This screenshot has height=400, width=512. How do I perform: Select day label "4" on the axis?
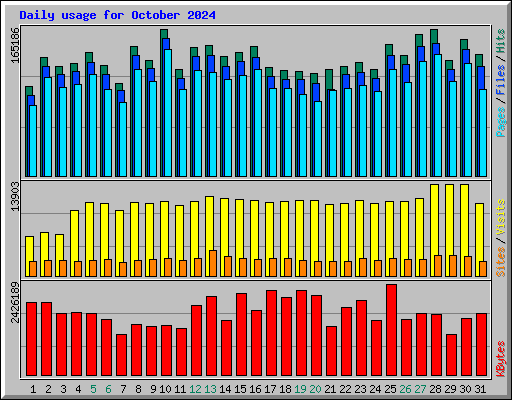point(78,389)
